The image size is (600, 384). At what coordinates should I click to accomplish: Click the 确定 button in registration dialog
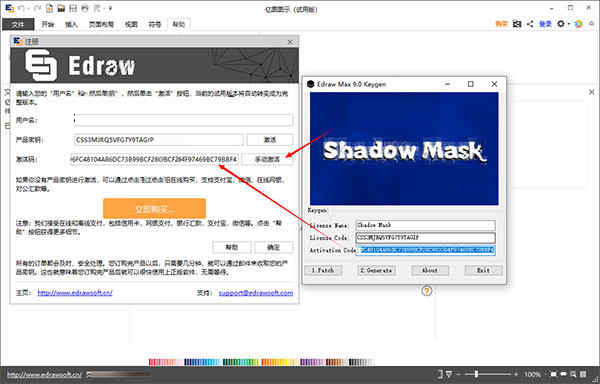(274, 247)
